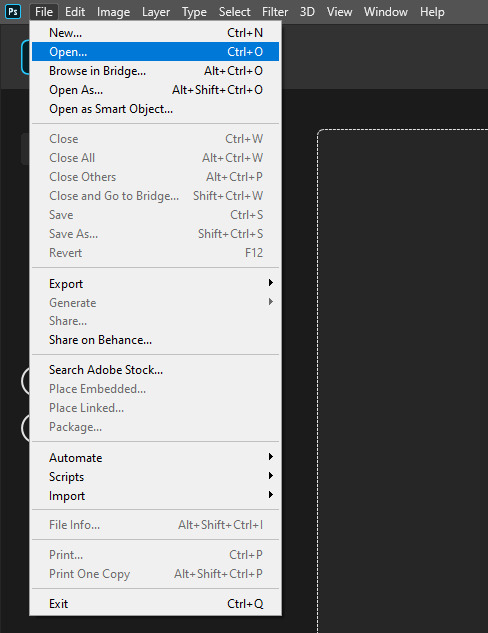The width and height of the screenshot is (488, 633).
Task: Choose Open... from the File menu
Action: [155, 52]
